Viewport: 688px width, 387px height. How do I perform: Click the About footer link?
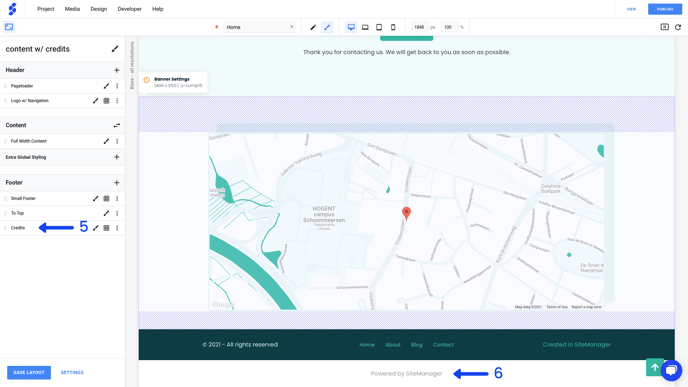coord(393,345)
